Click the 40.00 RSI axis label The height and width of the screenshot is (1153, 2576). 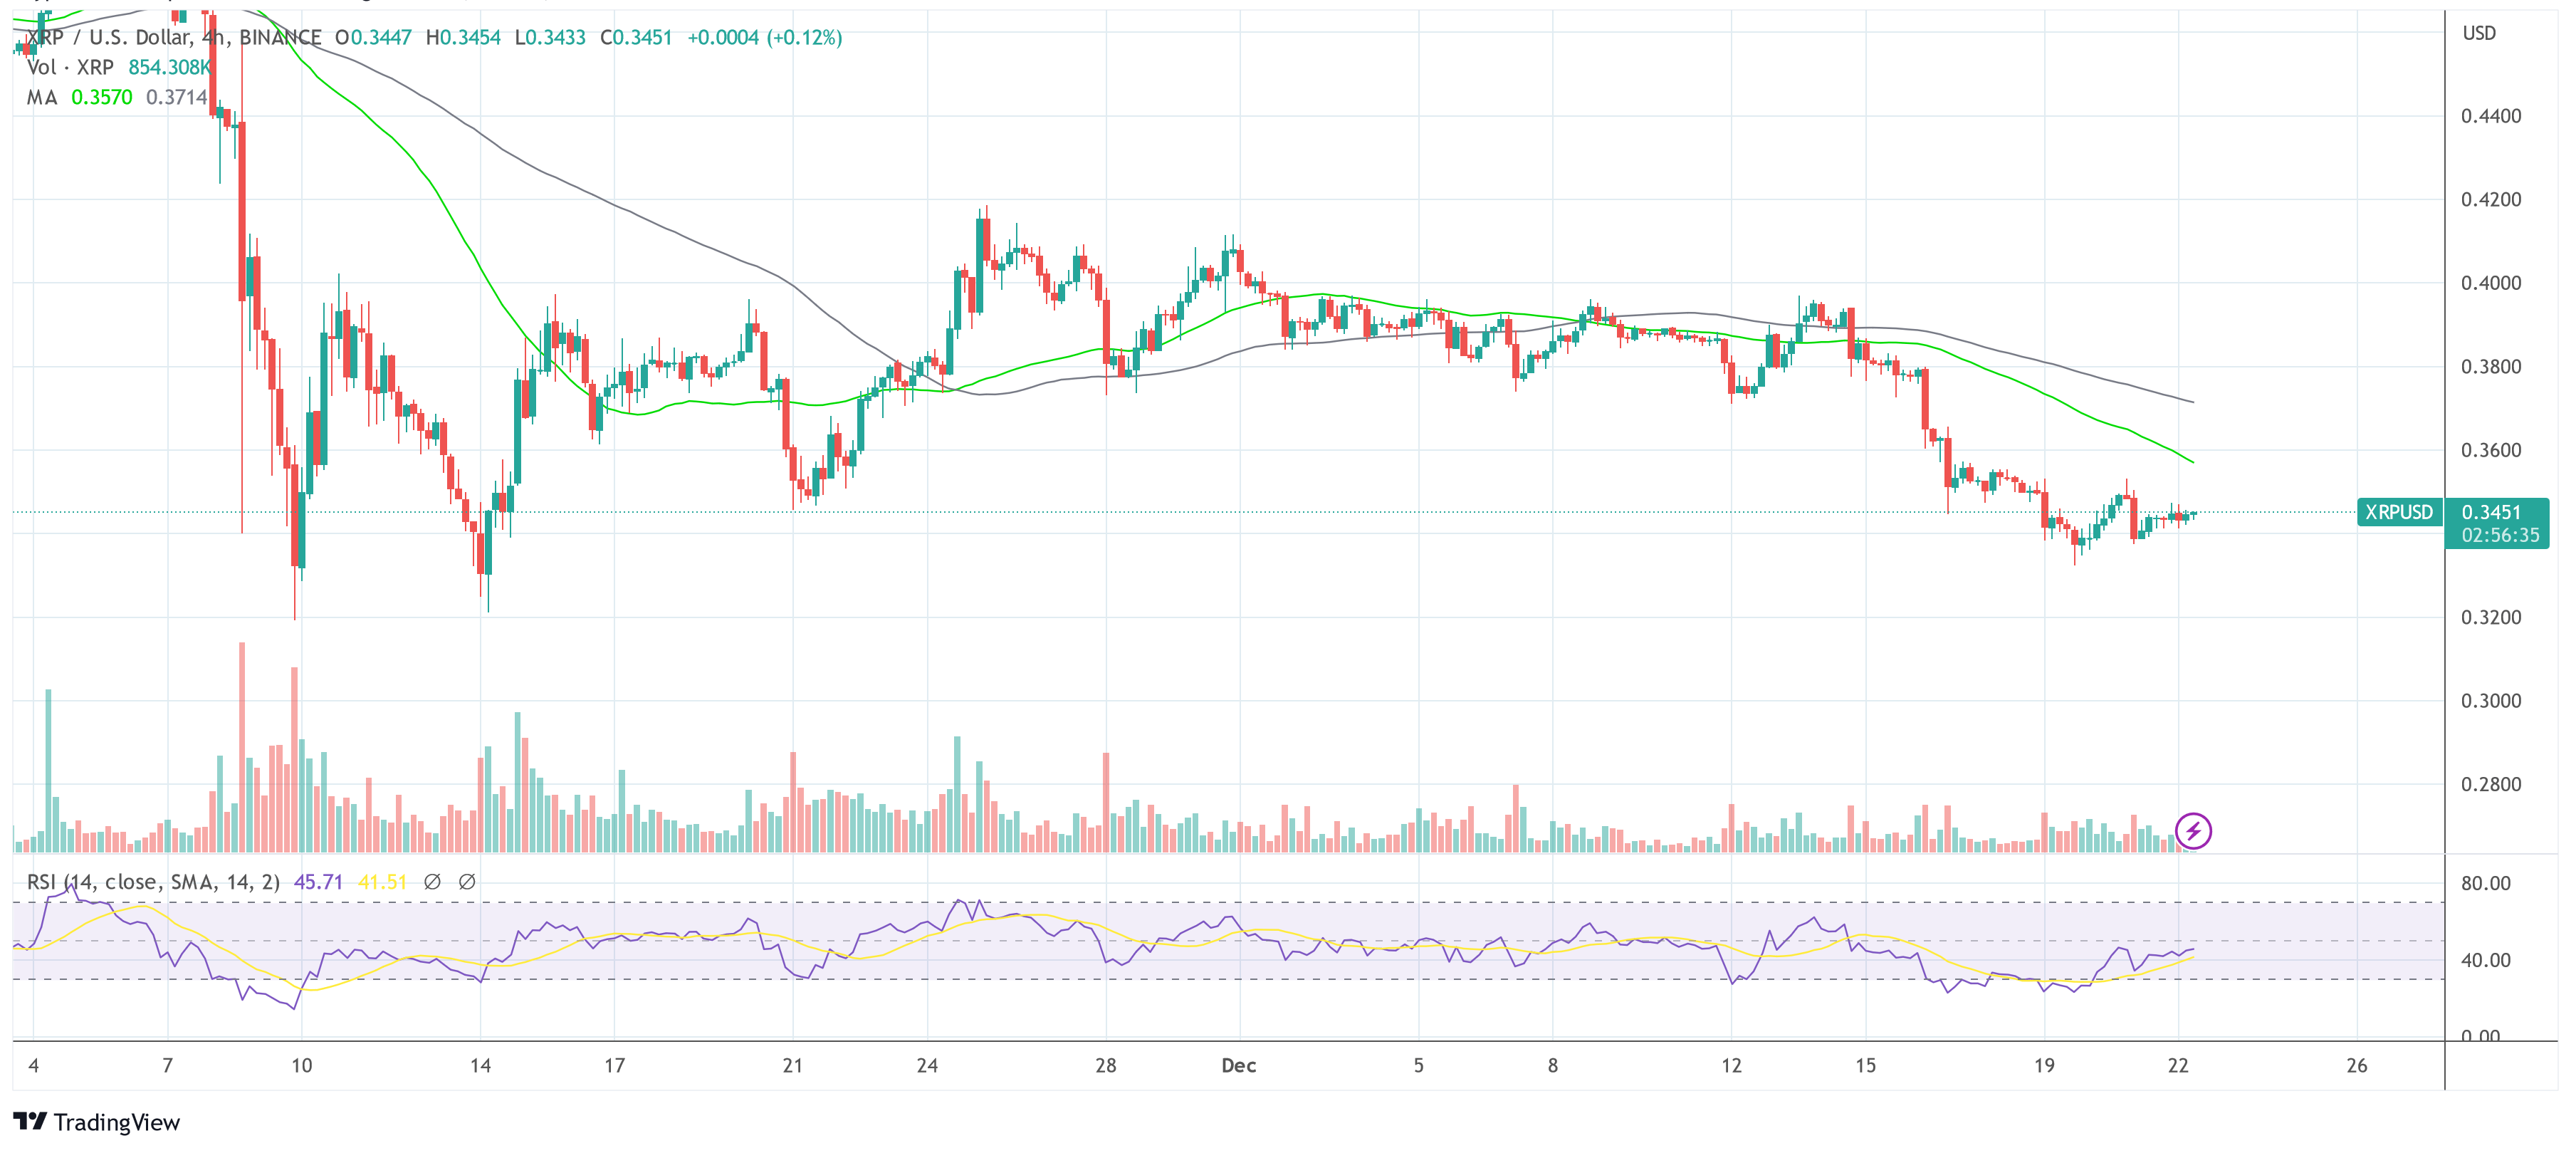2485,960
